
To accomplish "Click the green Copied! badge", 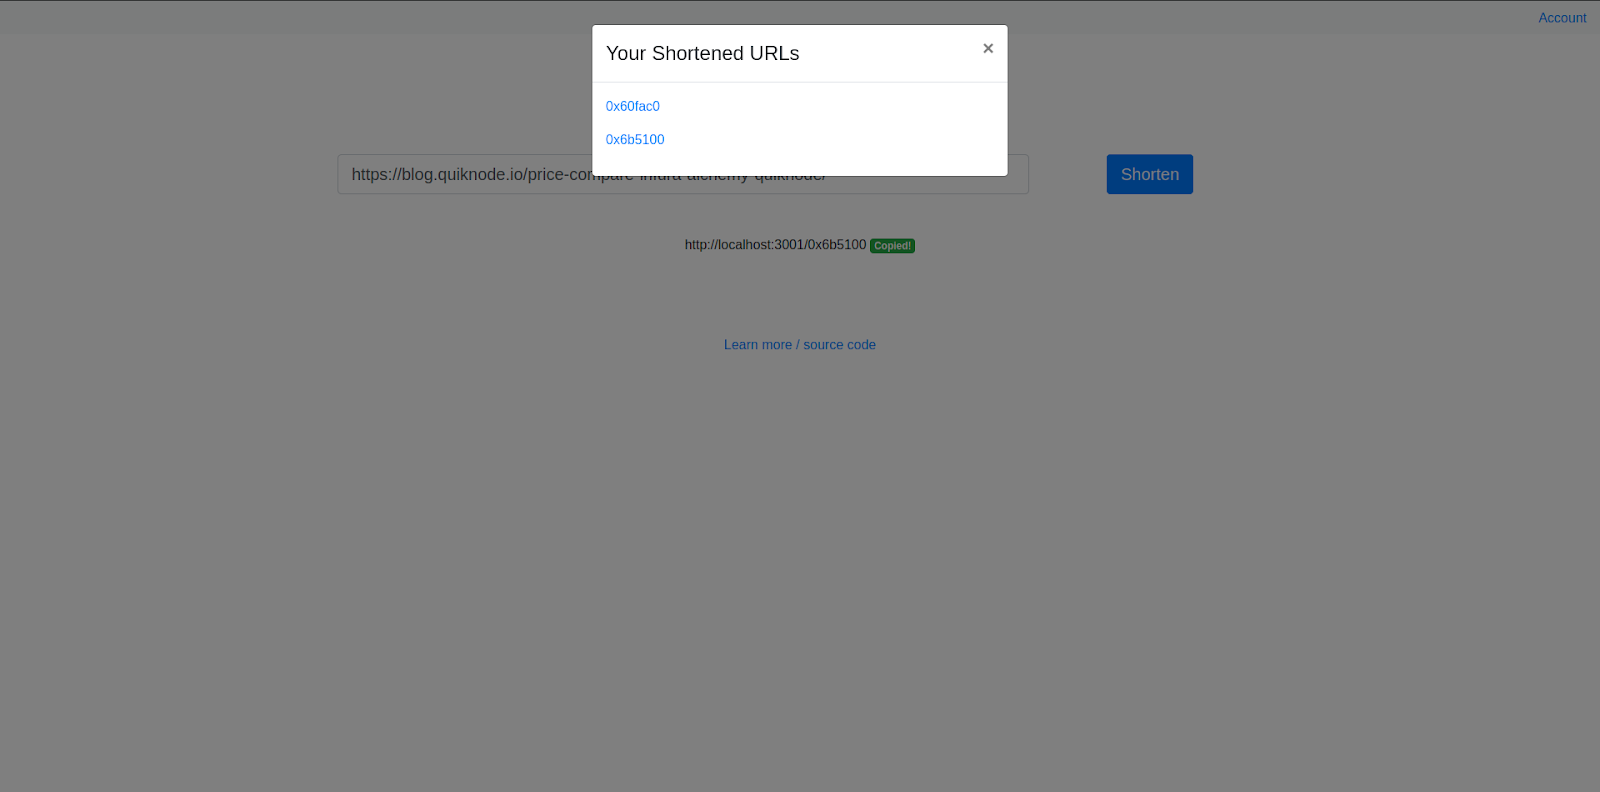I will (x=892, y=246).
